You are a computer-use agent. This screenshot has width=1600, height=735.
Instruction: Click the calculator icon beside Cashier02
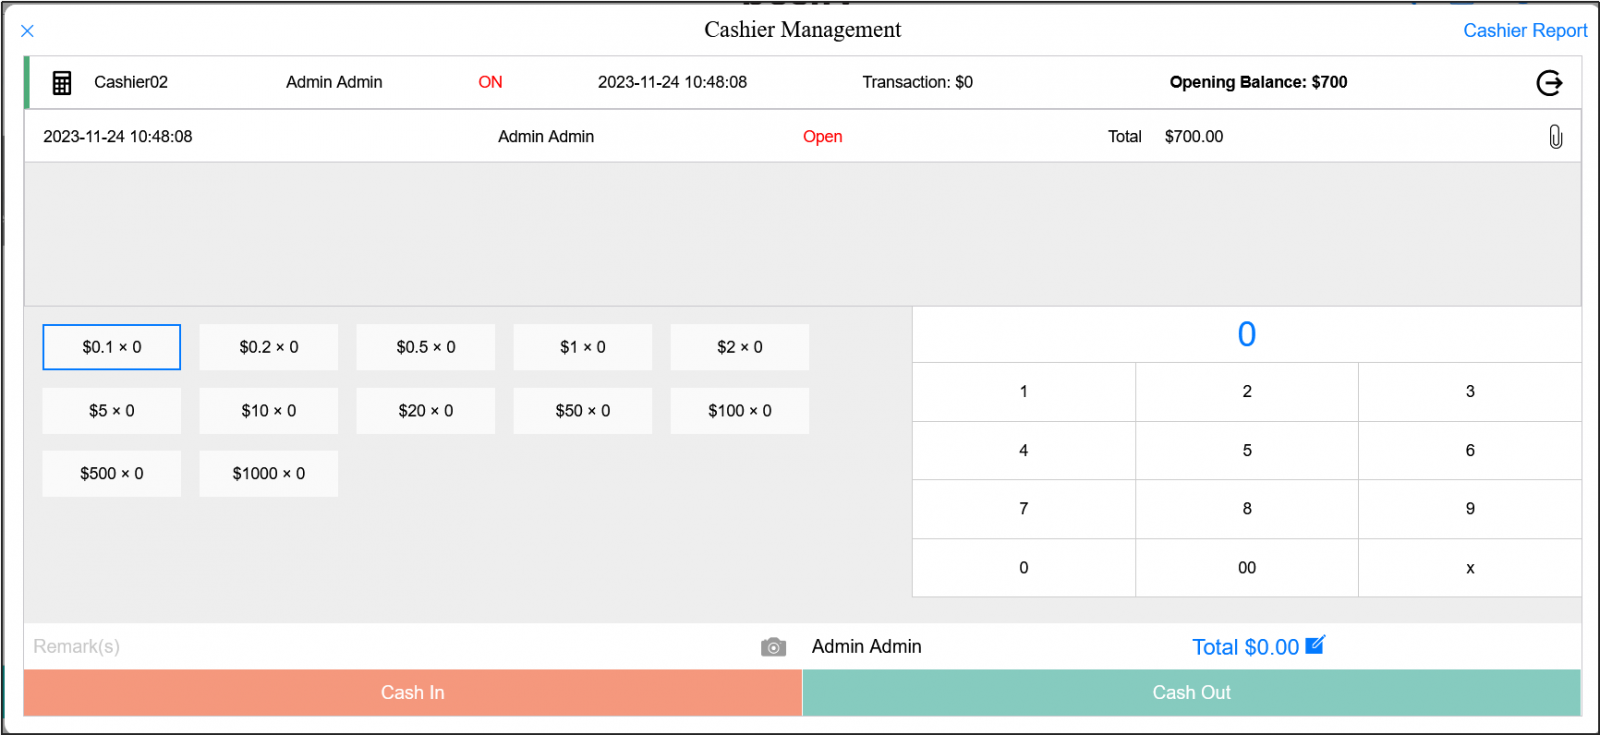point(62,83)
